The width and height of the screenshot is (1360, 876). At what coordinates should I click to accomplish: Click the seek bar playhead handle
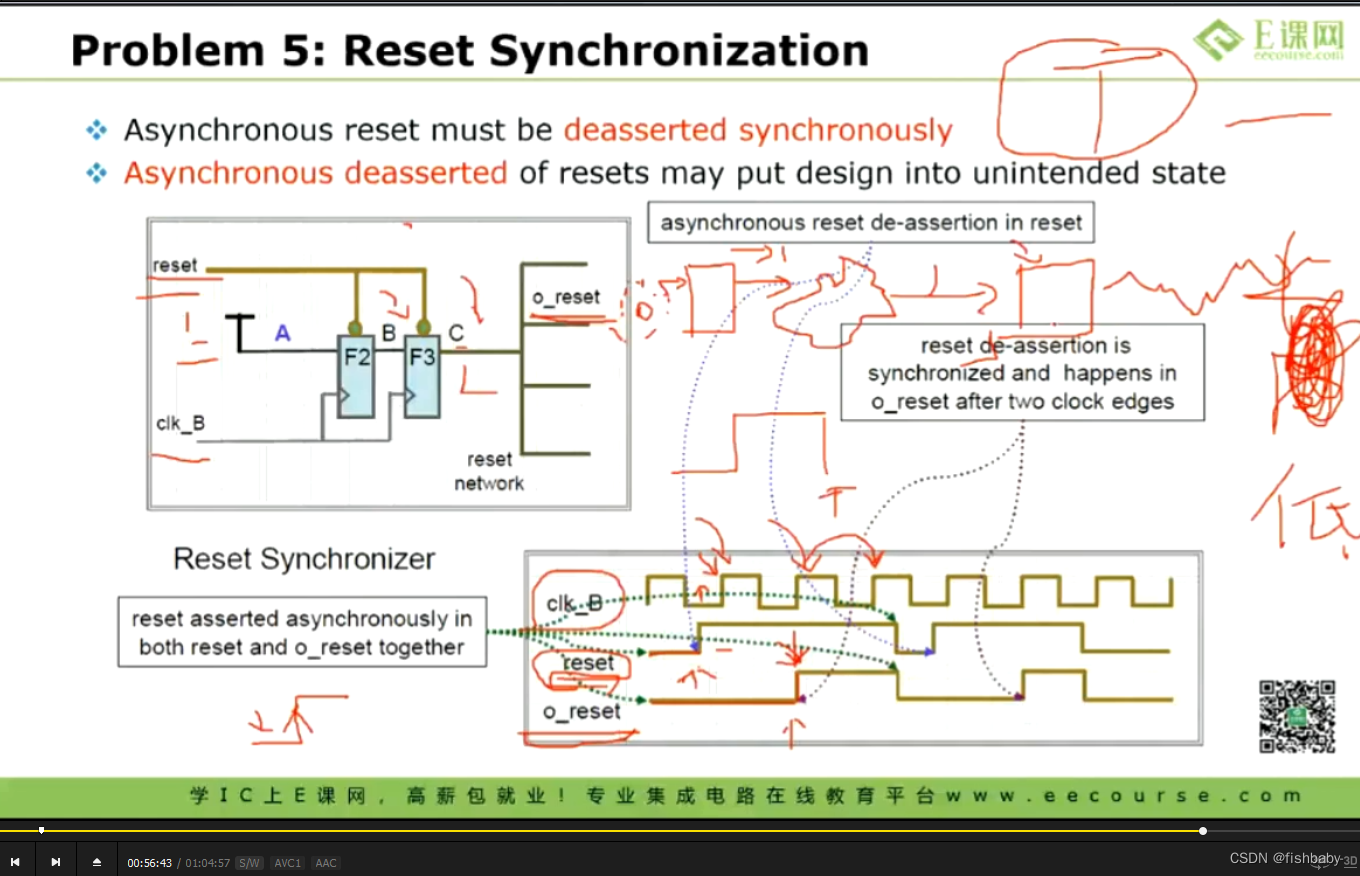(x=1203, y=830)
